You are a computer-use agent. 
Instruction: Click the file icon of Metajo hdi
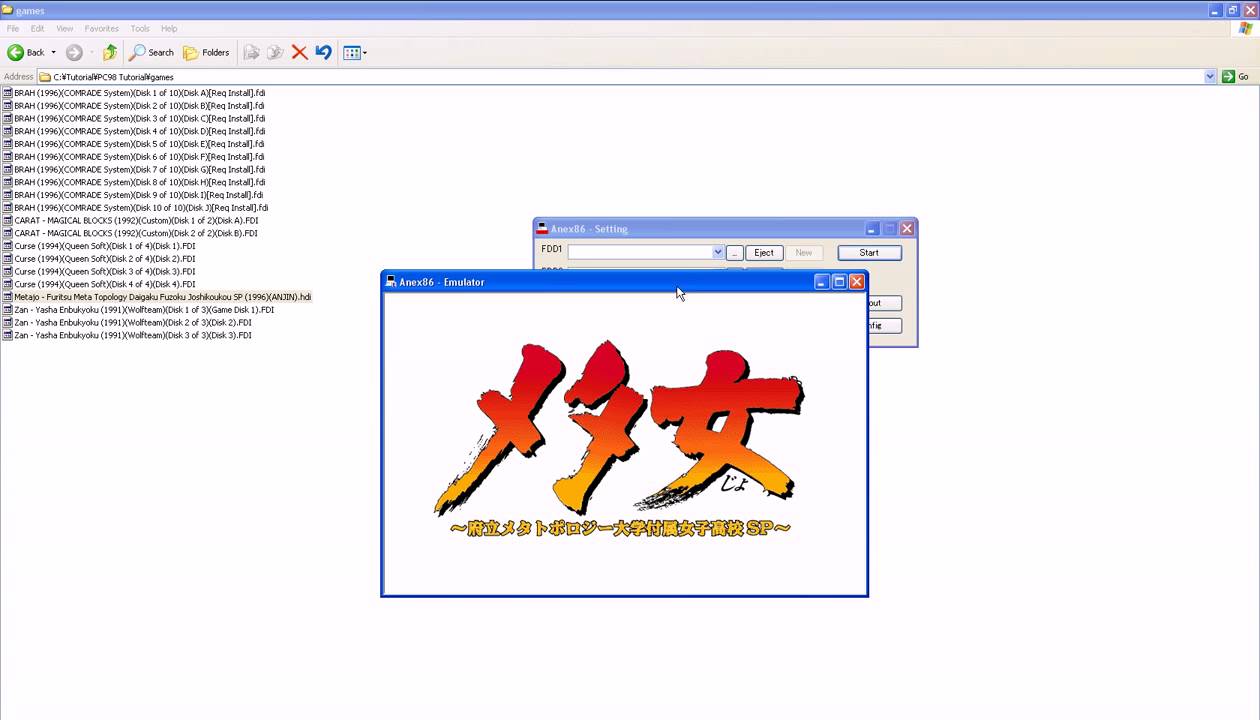coord(7,297)
